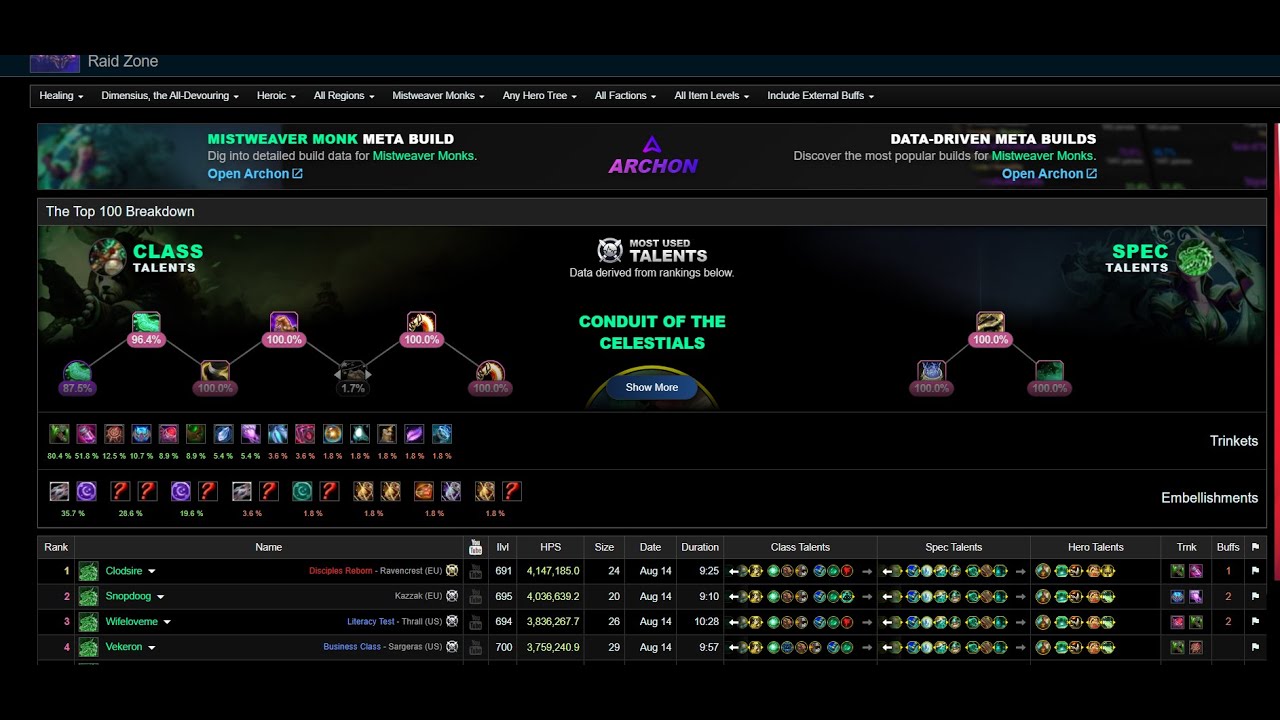Screen dimensions: 1280x720
Task: Click the trinket icon with 80.4 %
Action: click(x=59, y=434)
